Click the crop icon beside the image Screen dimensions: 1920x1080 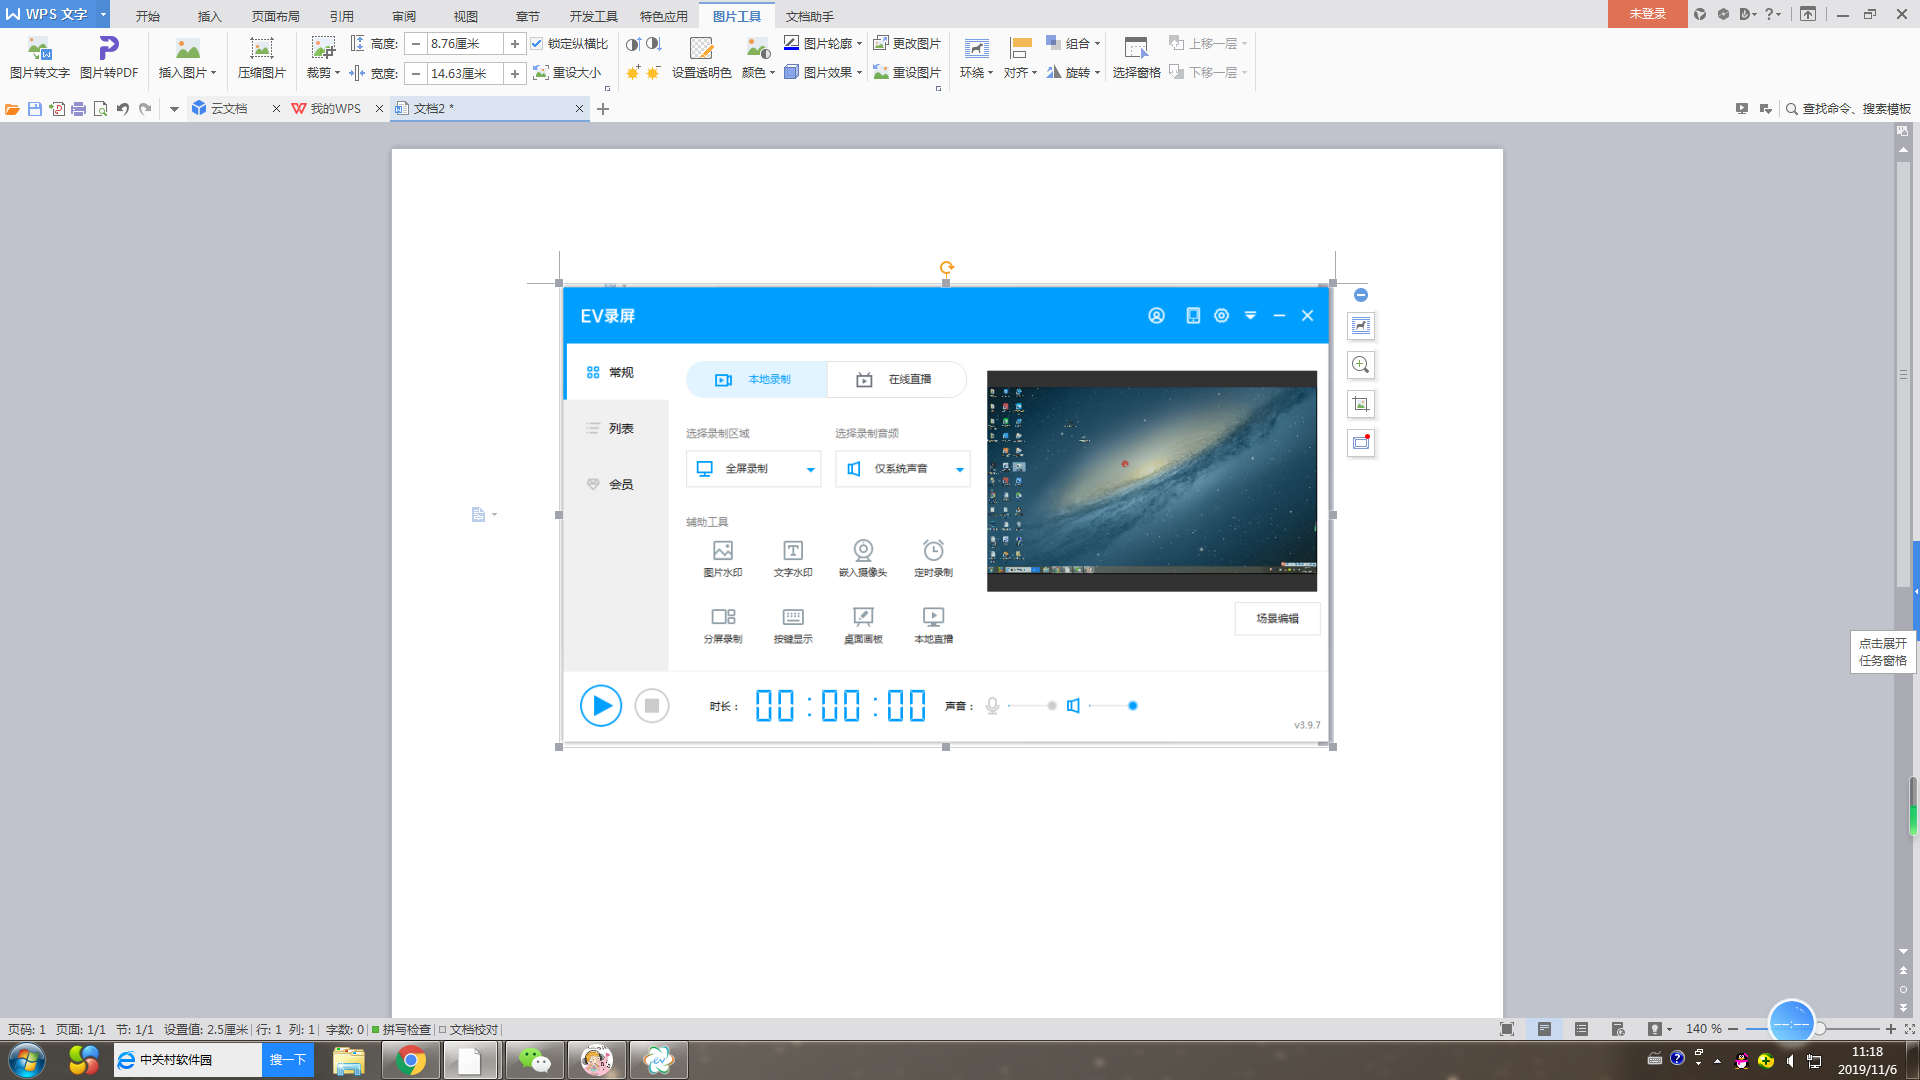1360,404
